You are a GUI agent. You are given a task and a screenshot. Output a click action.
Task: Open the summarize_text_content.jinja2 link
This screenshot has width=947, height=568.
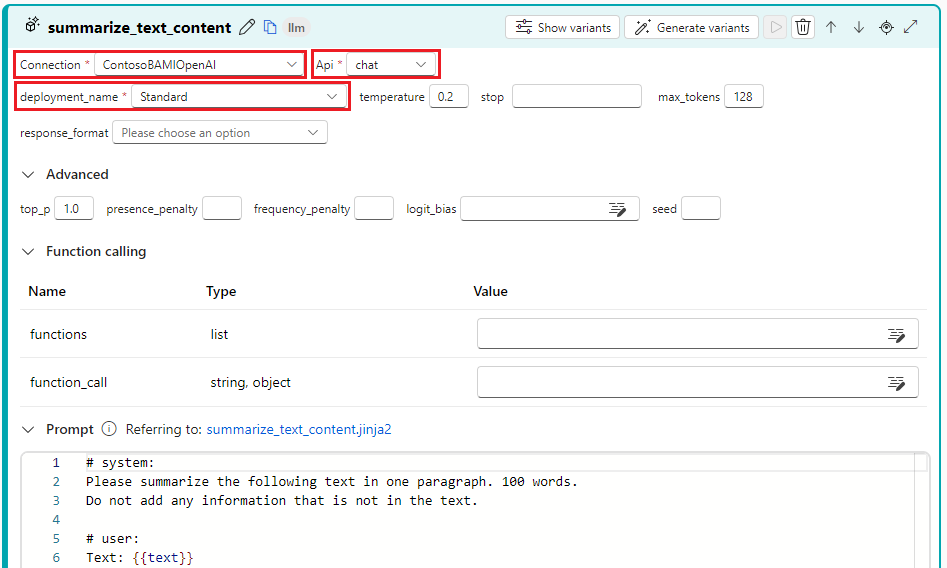point(298,429)
